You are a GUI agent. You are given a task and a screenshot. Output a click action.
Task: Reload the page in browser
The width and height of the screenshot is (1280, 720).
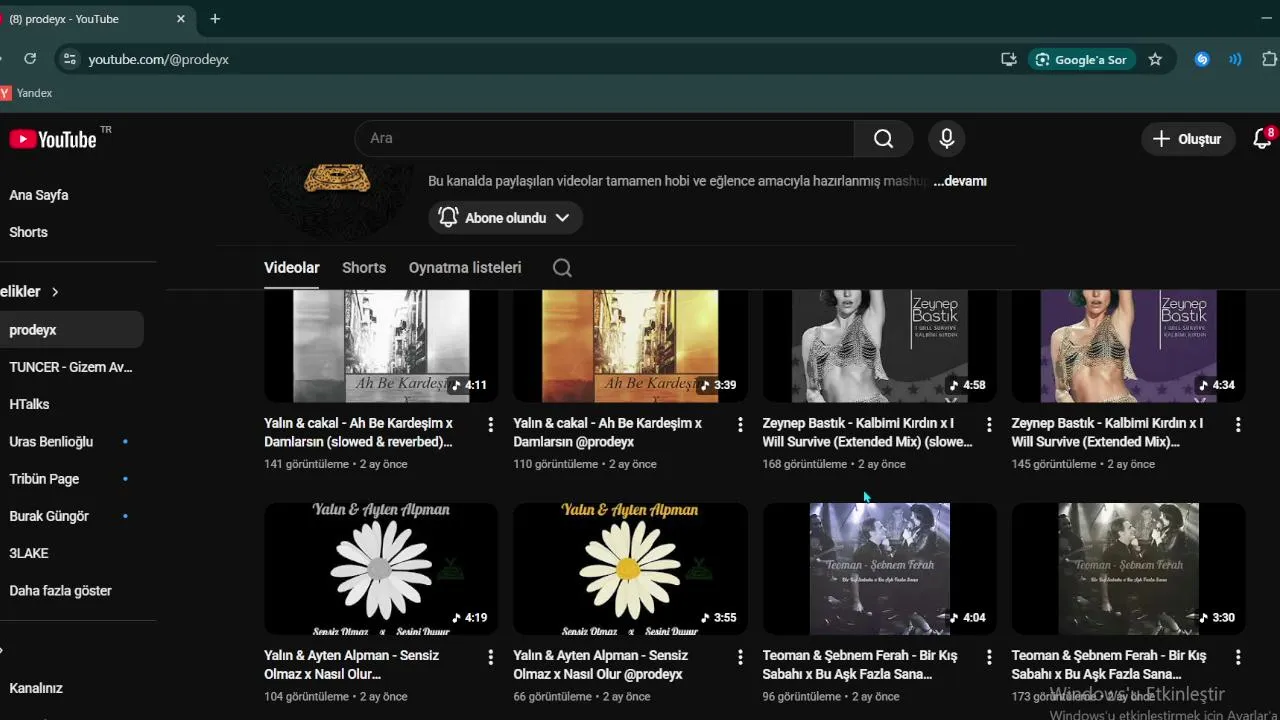point(30,59)
